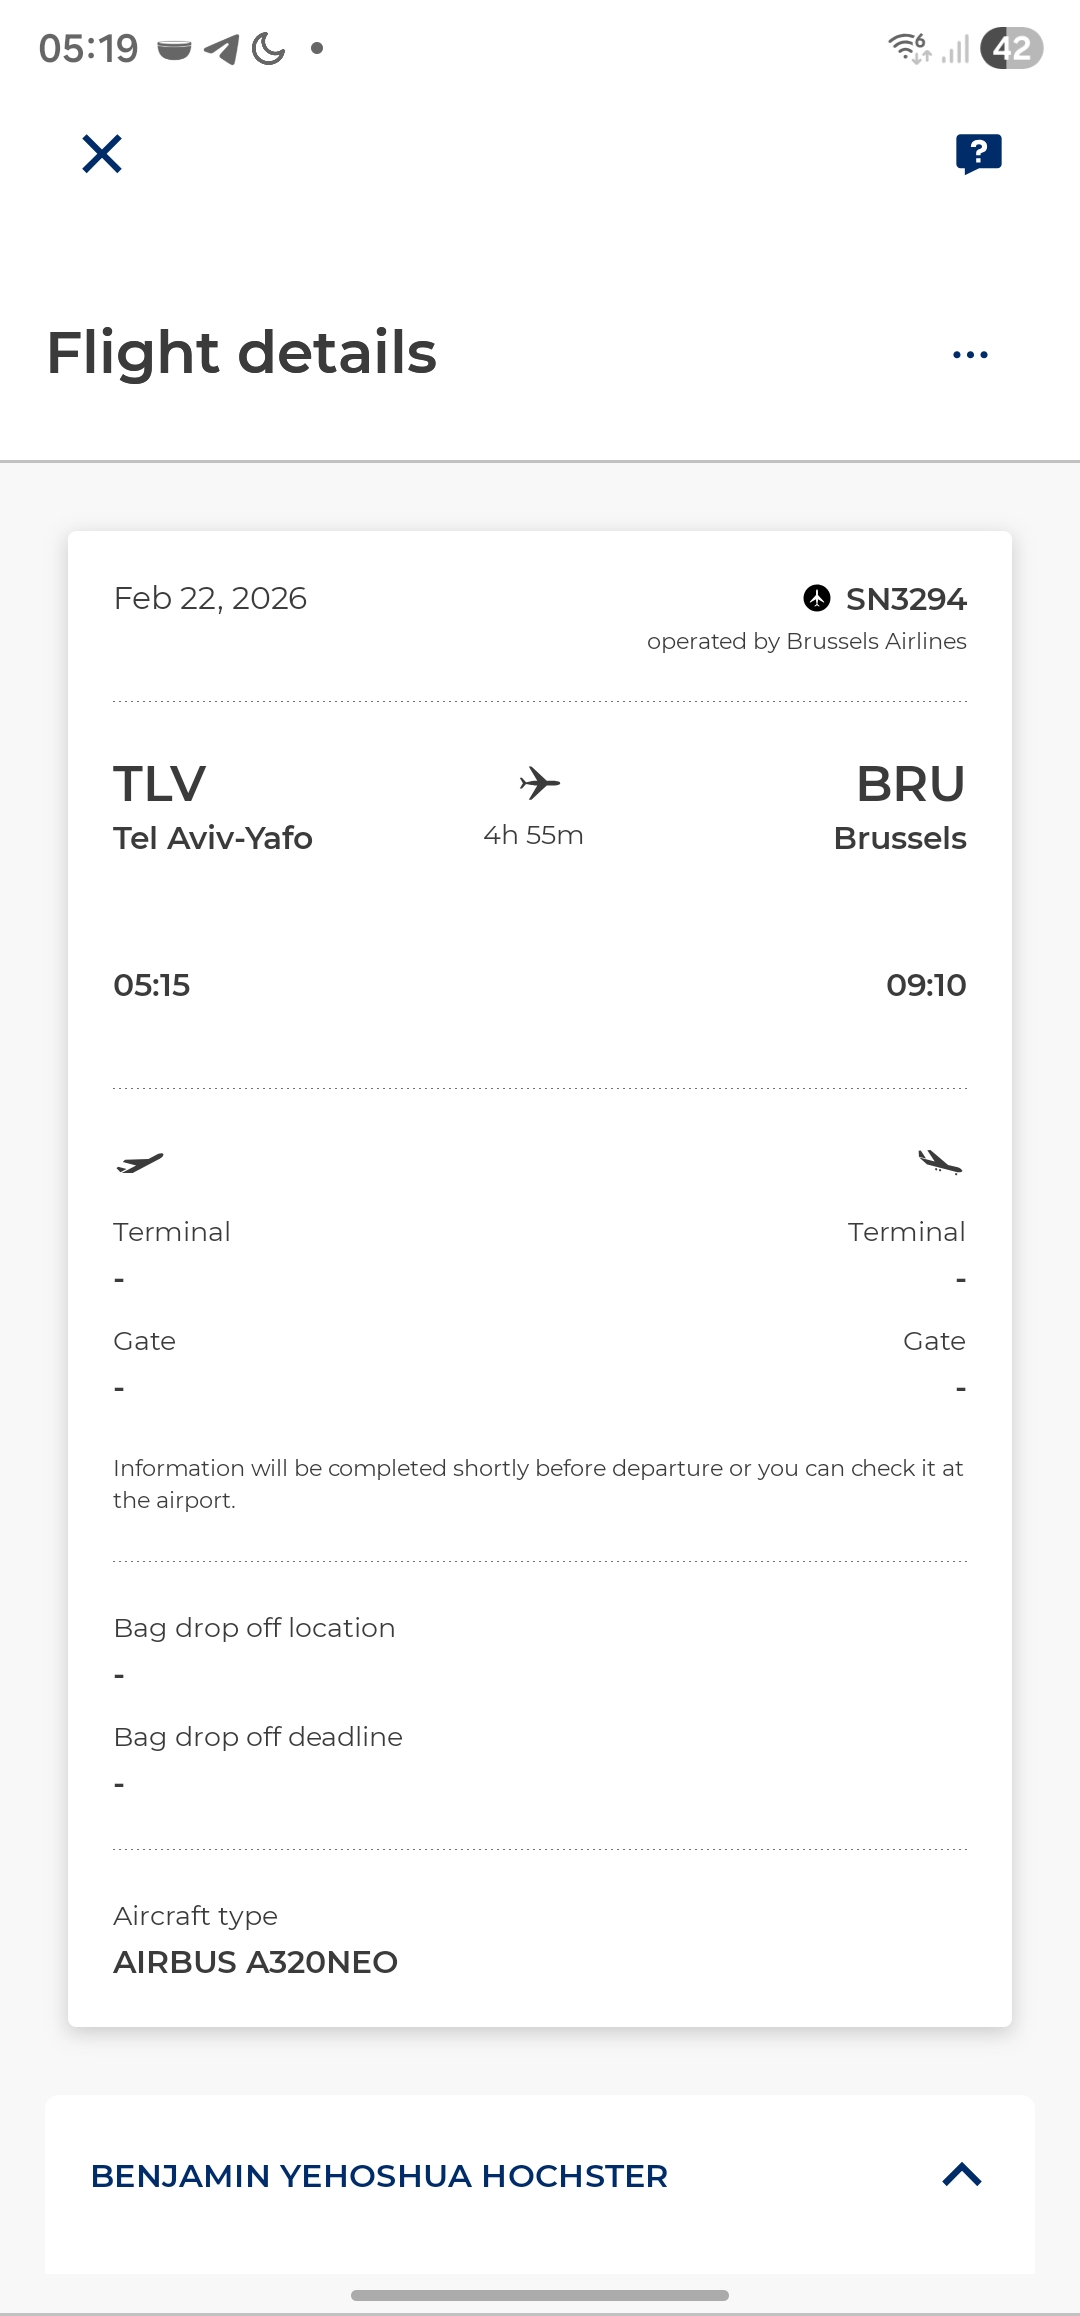Viewport: 1080px width, 2316px height.
Task: Tap the departure takeoff plane icon
Action: 140,1162
